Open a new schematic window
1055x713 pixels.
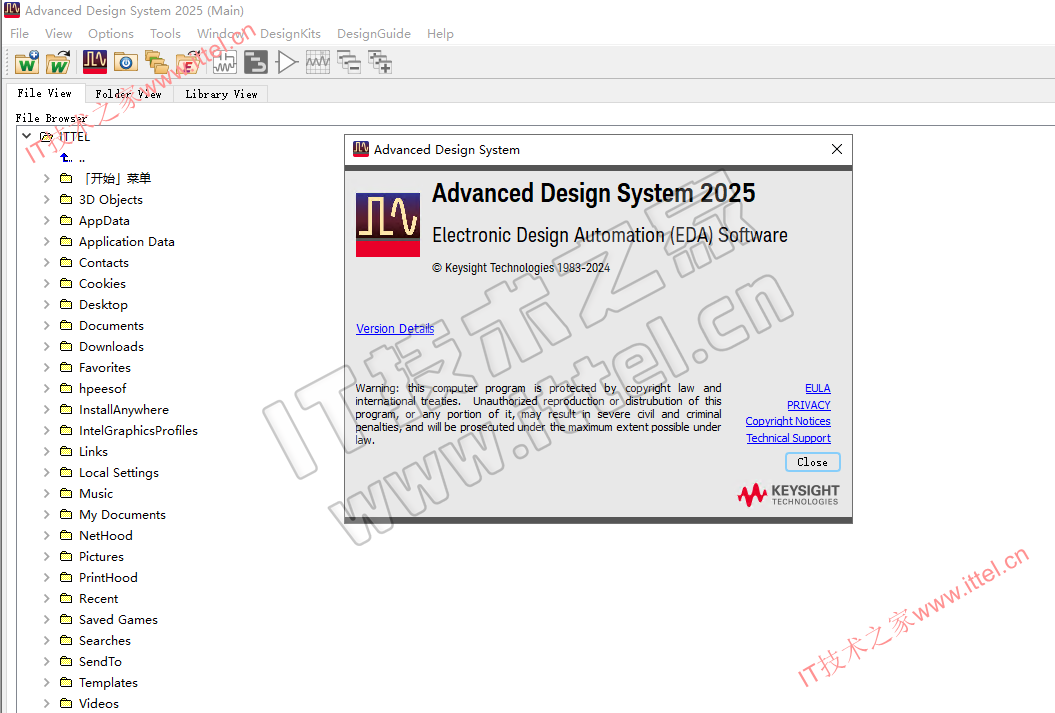(x=225, y=63)
